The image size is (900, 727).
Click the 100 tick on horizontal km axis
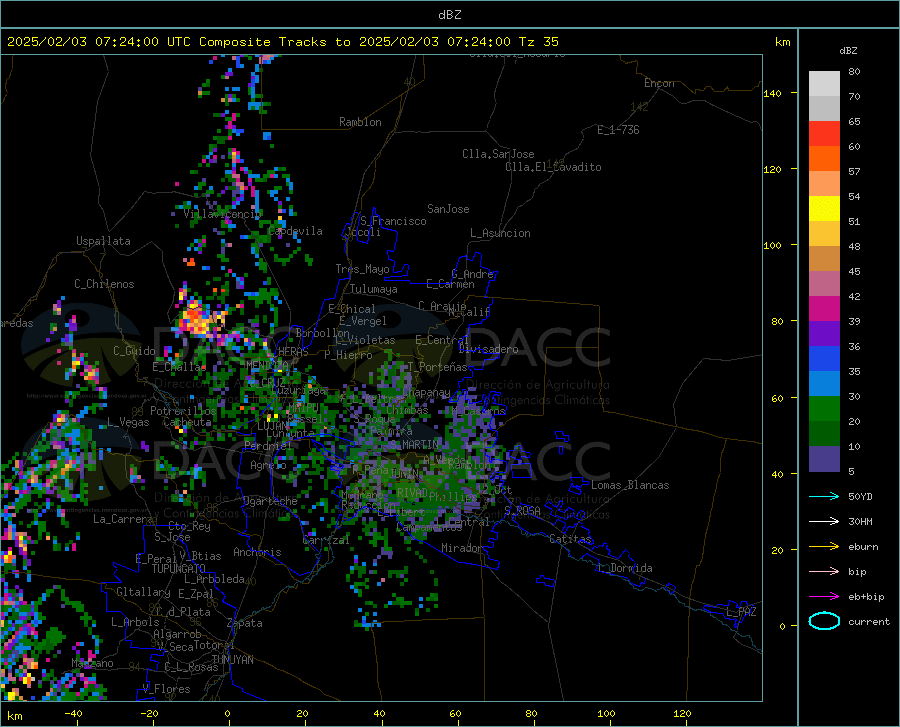606,713
